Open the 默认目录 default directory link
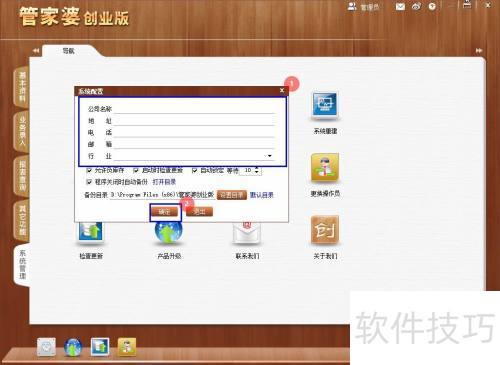The width and height of the screenshot is (500, 365). [x=262, y=195]
